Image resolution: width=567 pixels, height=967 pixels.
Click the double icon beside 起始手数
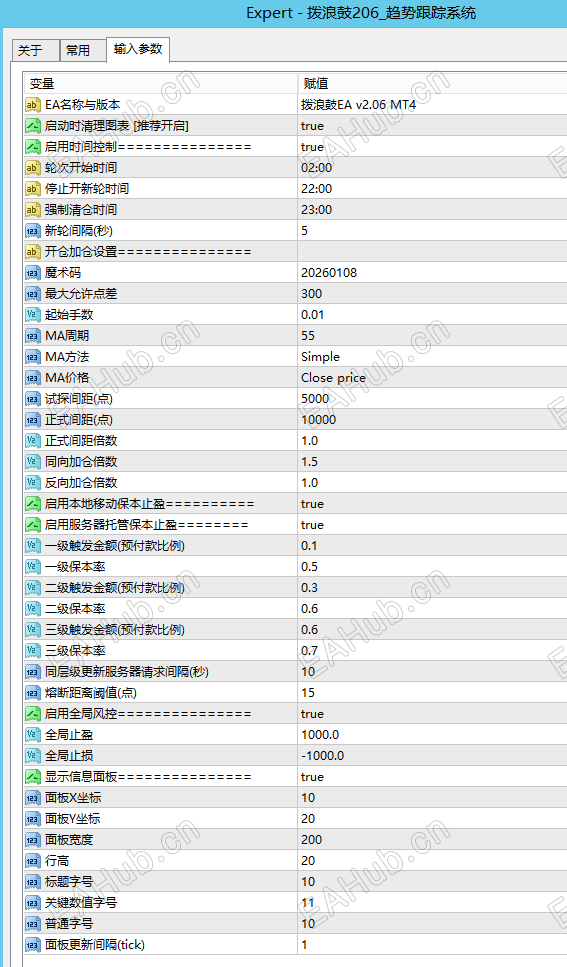click(33, 315)
